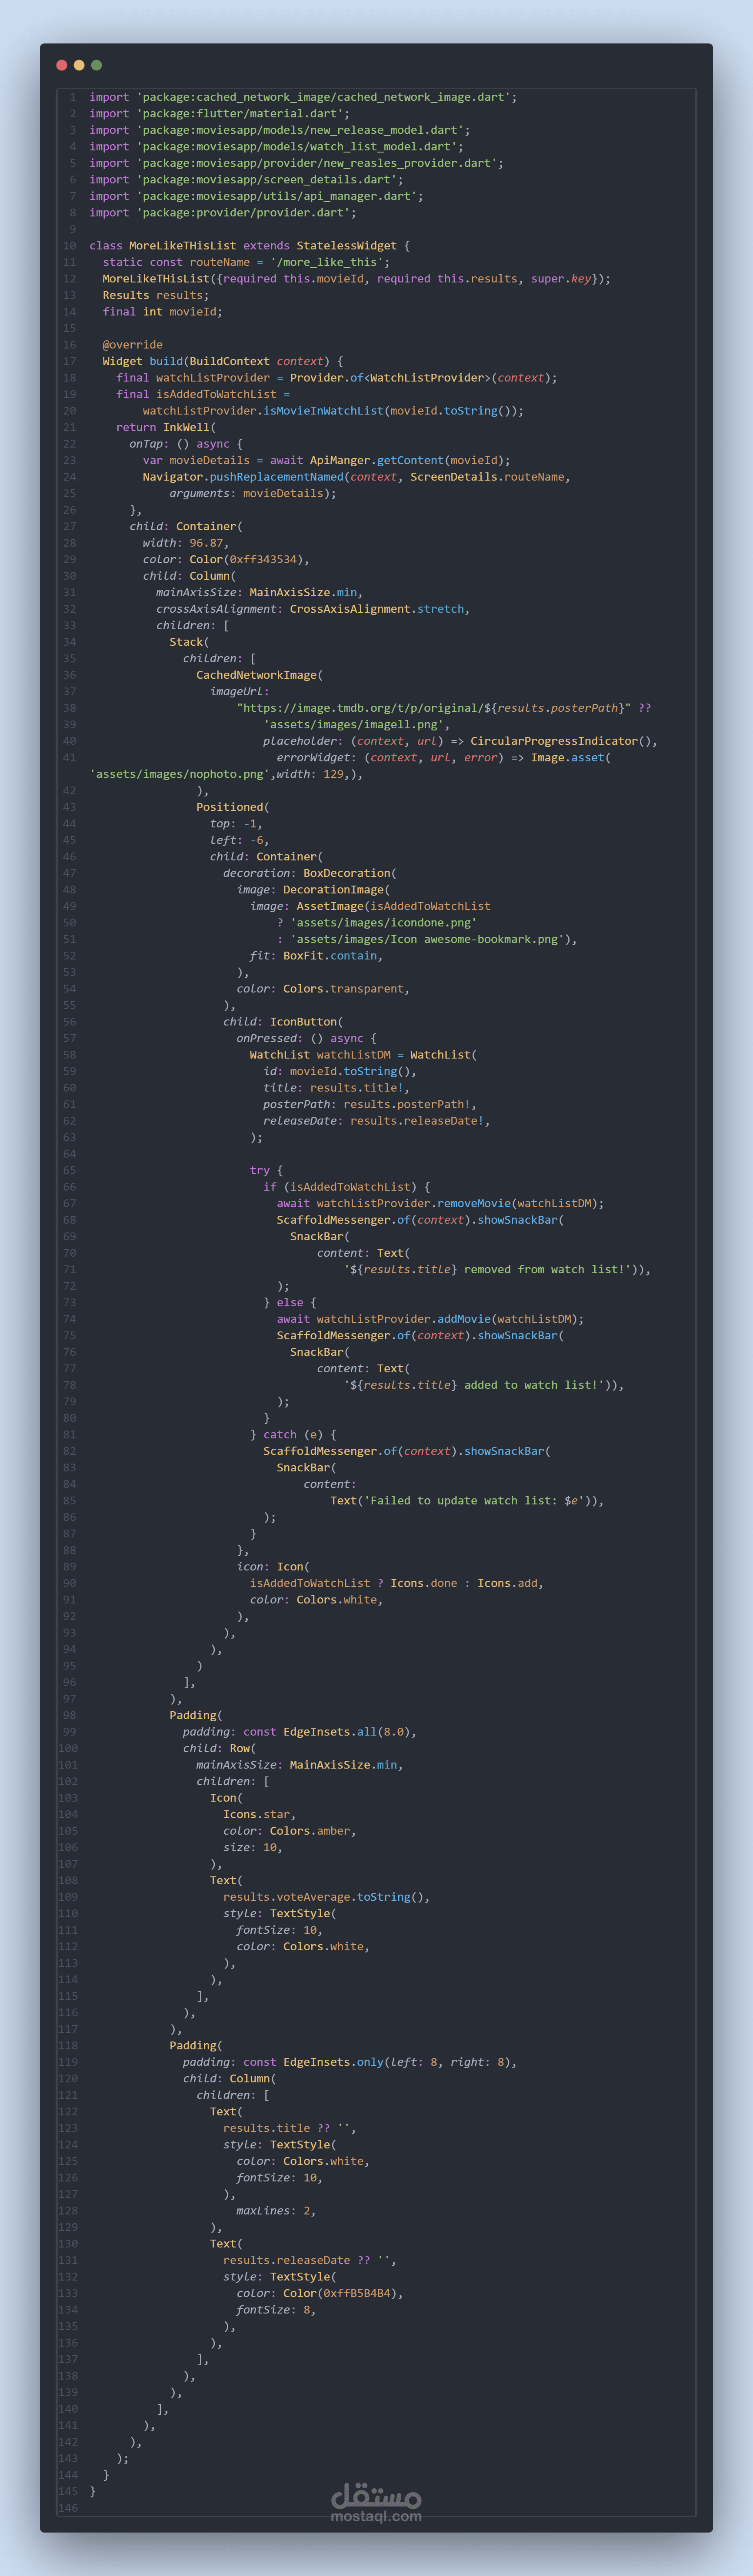
Task: Click the 'onTap: () async {' line
Action: [x=186, y=444]
